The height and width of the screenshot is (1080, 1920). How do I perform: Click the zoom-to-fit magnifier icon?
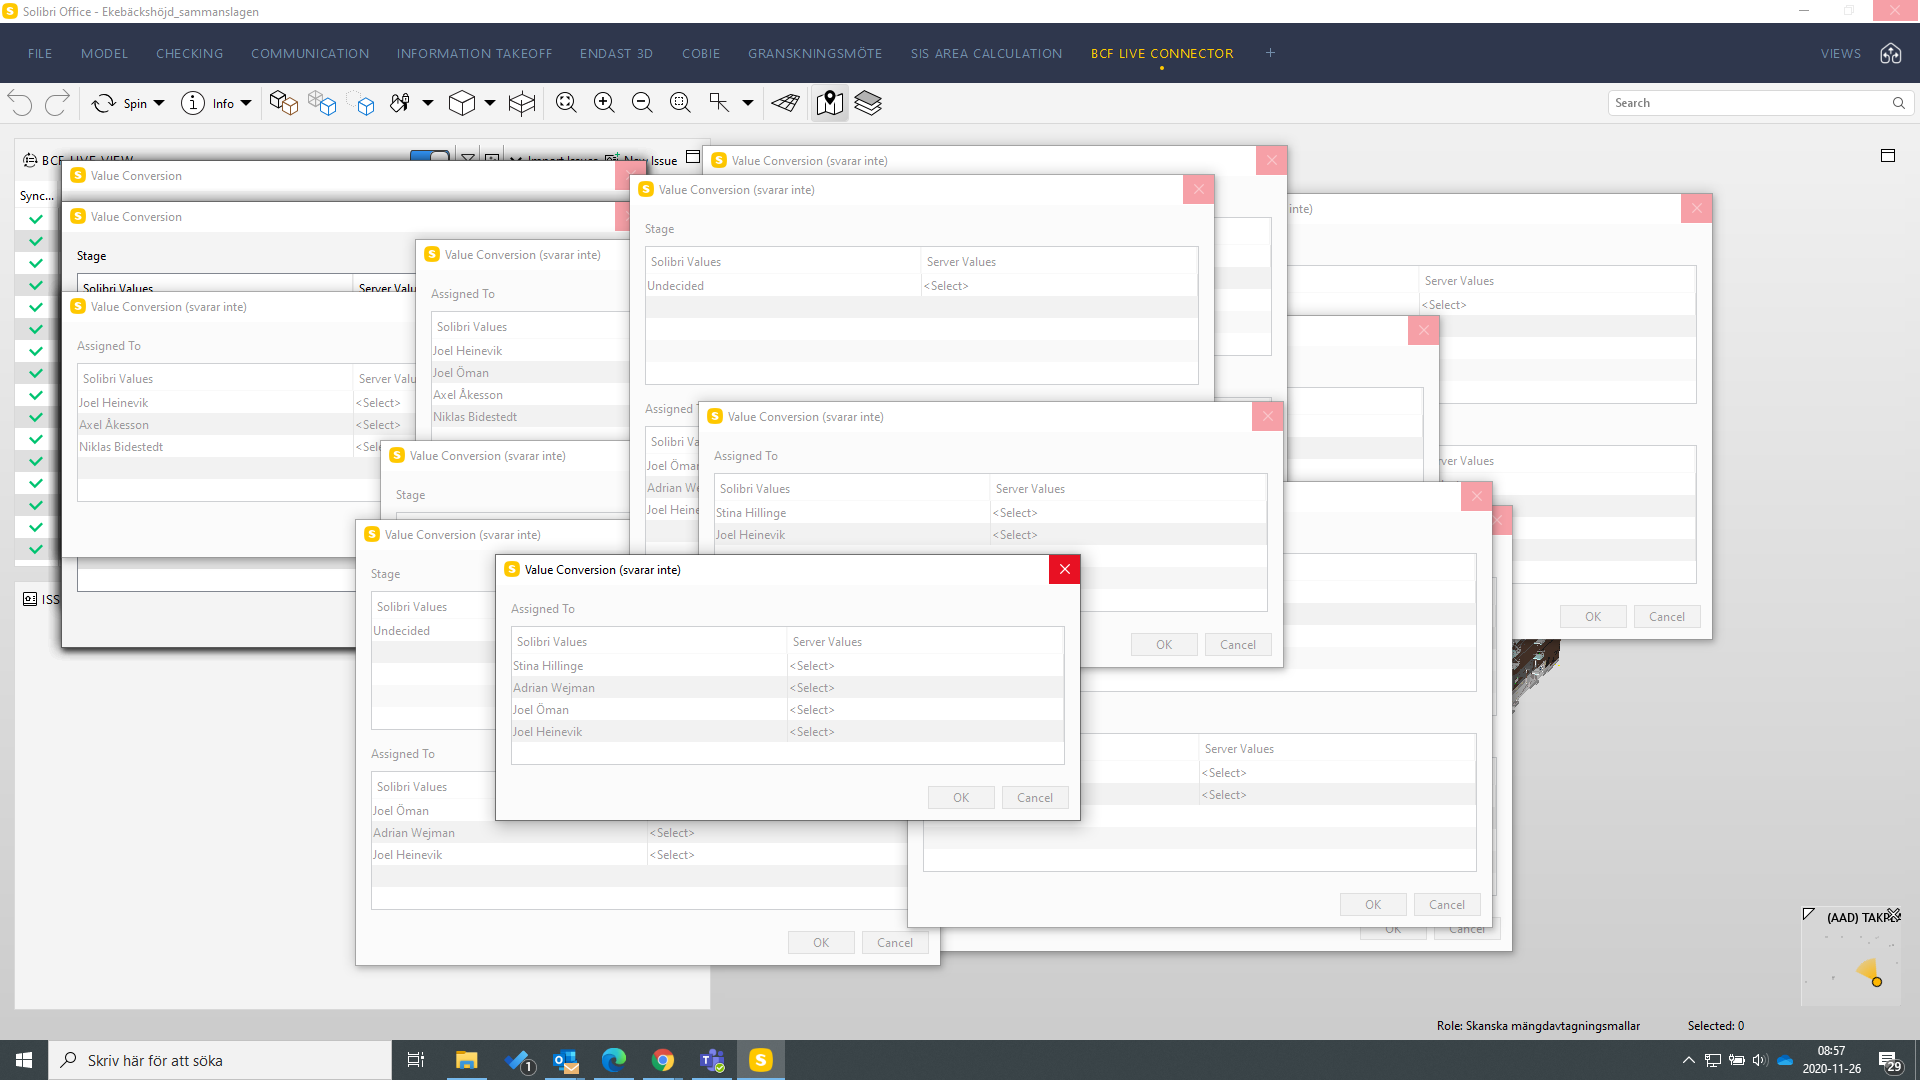[x=566, y=103]
